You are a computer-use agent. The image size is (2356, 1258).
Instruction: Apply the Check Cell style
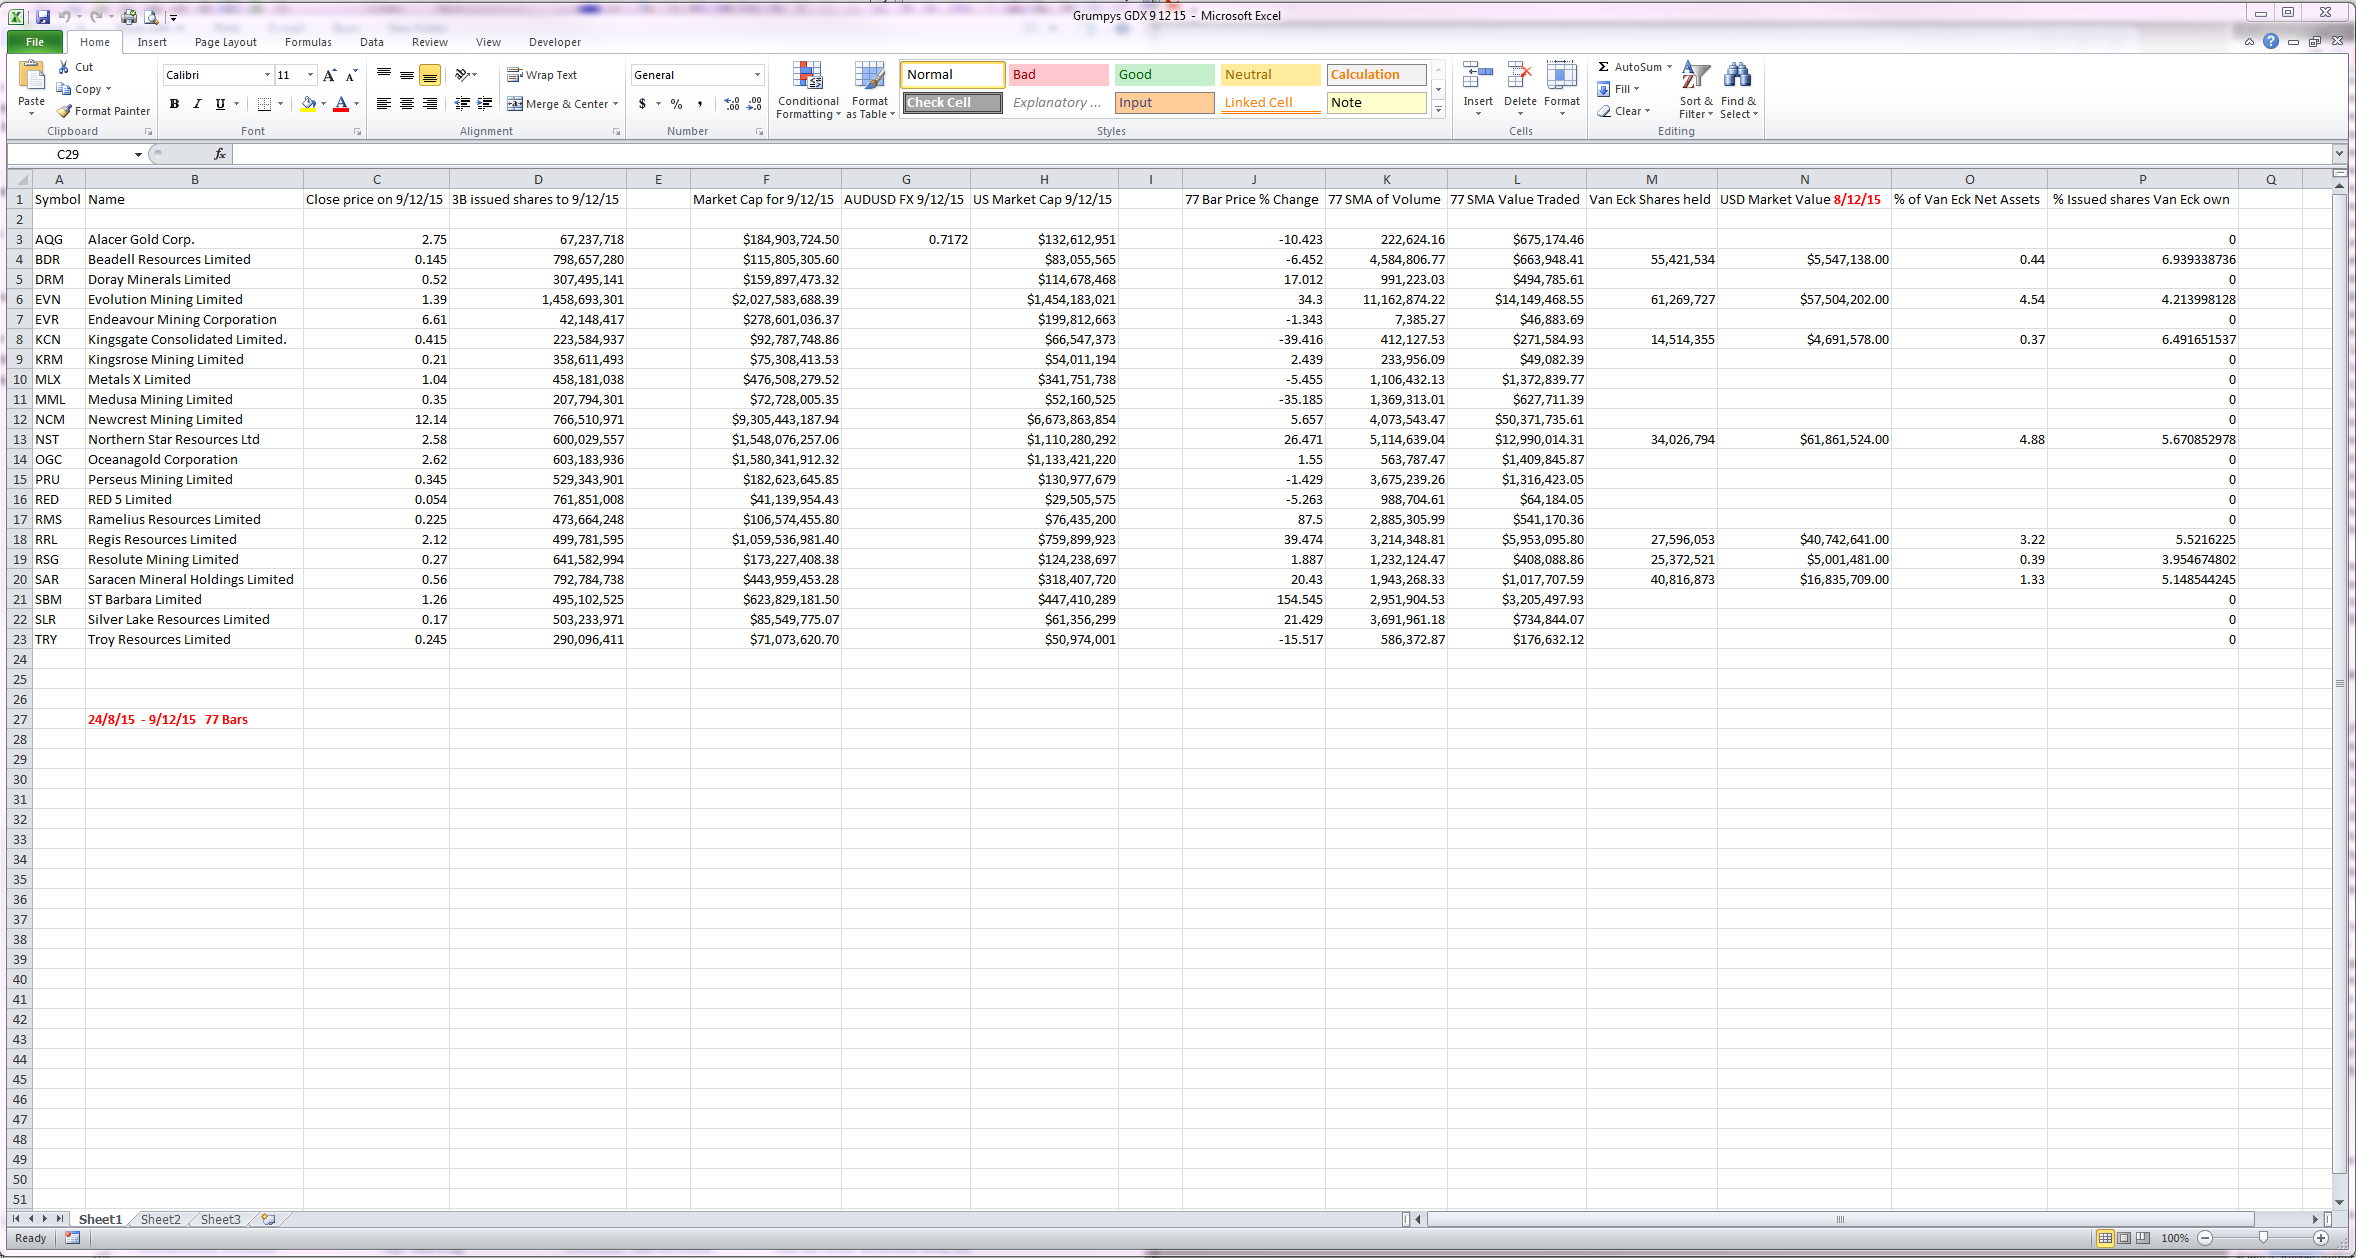point(952,102)
